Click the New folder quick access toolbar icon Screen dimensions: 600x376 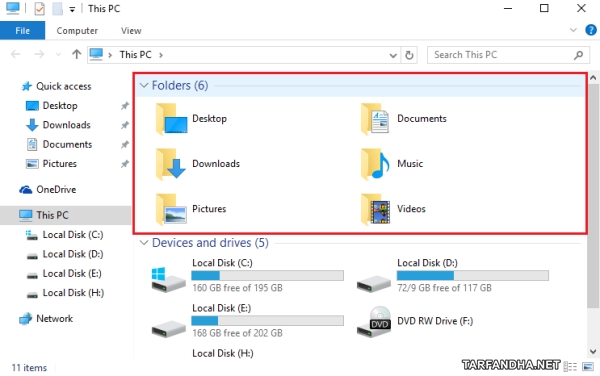tap(57, 8)
